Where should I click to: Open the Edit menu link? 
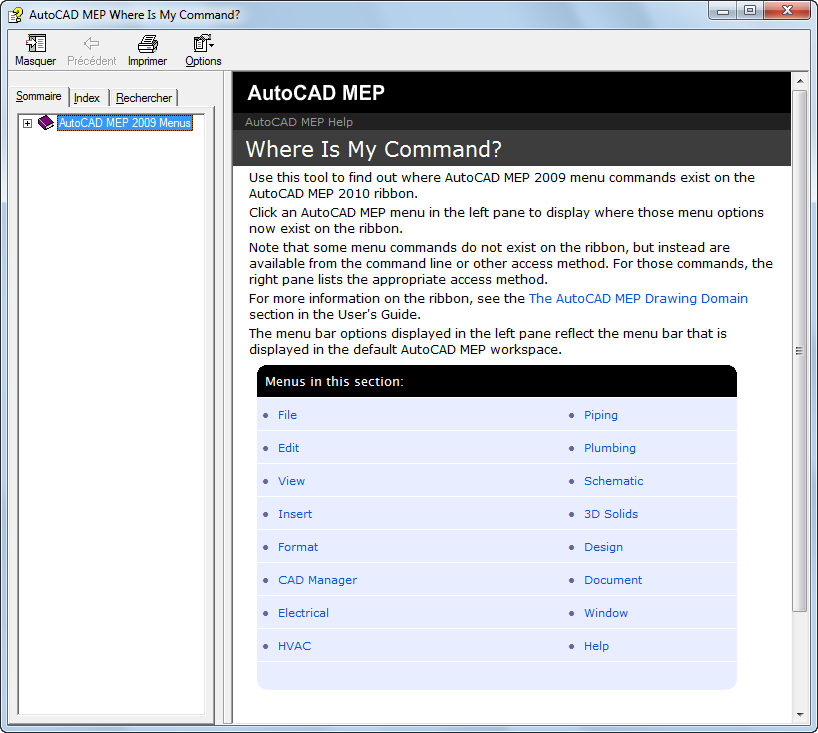point(288,448)
